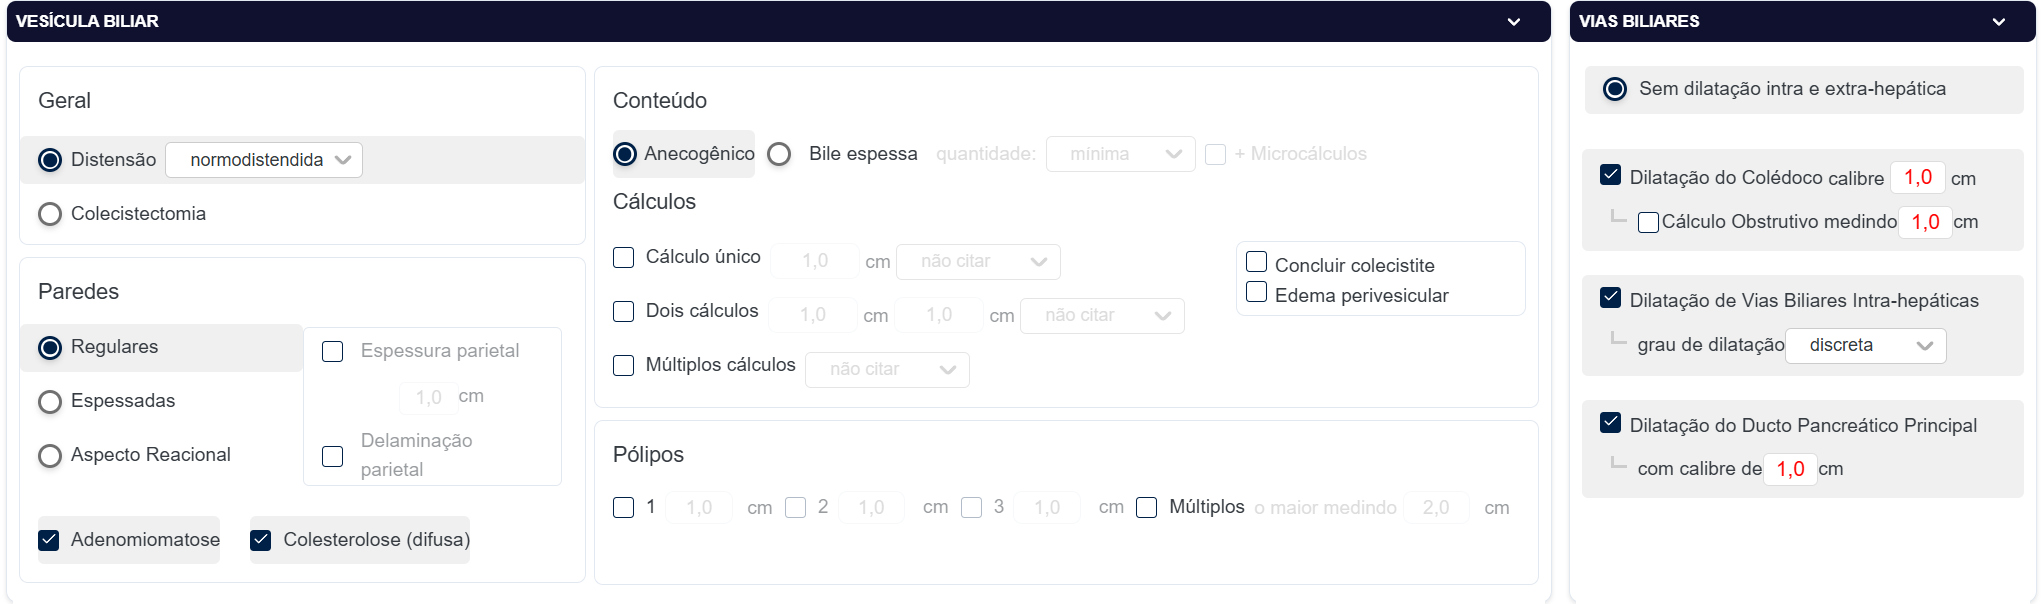2041x604 pixels.
Task: Uncheck the Adenomiomatose checkbox
Action: pos(49,540)
